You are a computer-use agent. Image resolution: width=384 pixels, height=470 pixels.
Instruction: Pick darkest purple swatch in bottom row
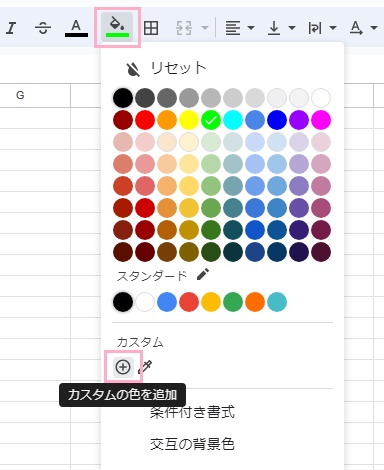pos(299,252)
